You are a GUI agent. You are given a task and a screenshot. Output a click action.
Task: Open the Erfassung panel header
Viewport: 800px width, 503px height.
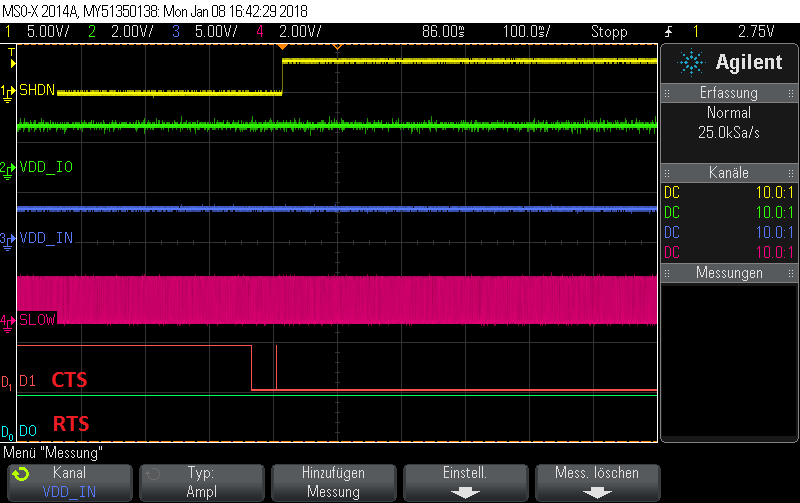[x=729, y=93]
